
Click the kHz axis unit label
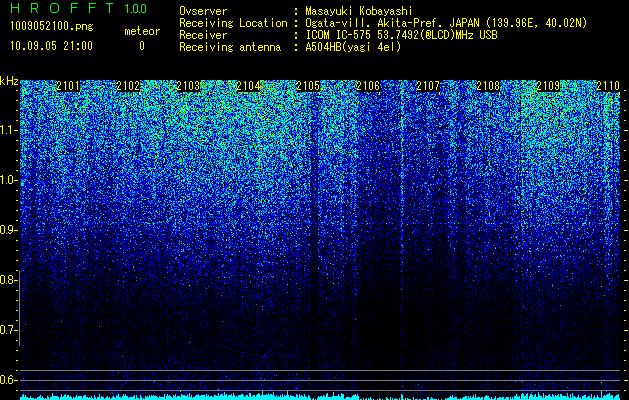coord(9,81)
